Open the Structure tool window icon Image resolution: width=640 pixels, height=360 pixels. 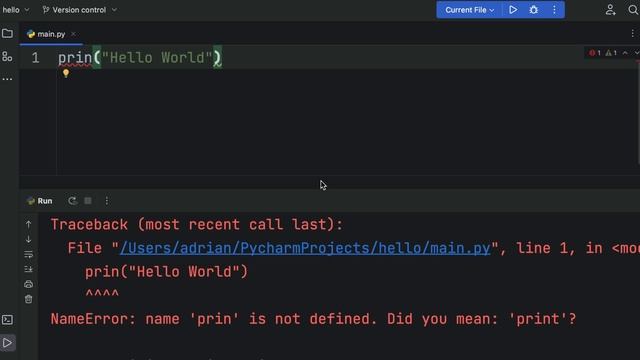coord(7,56)
